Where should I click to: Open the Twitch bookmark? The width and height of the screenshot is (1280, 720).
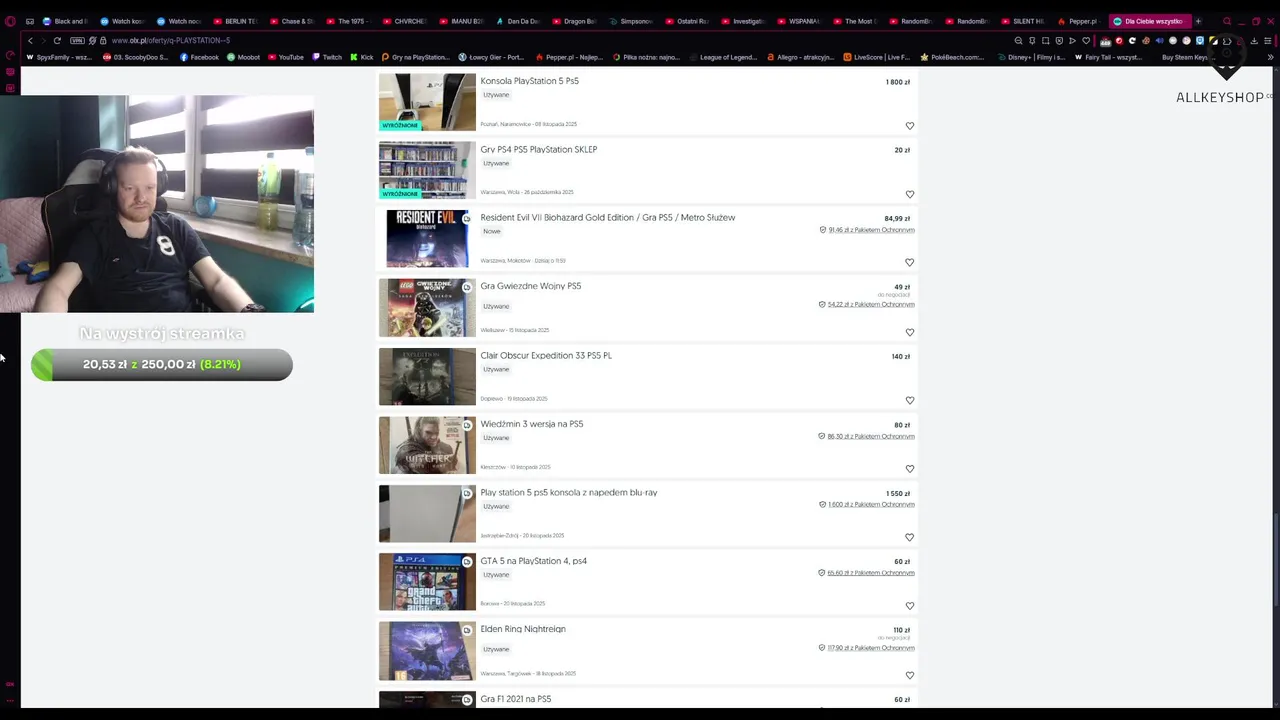click(327, 57)
